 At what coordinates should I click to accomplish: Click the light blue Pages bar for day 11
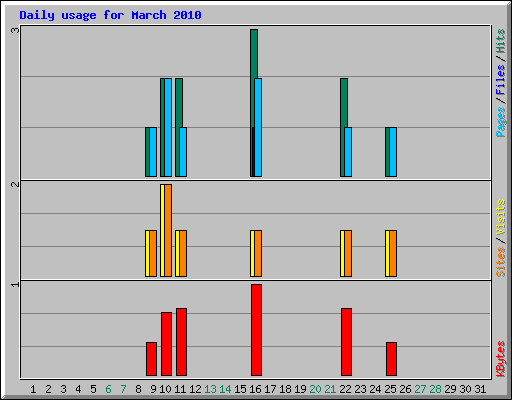click(183, 152)
